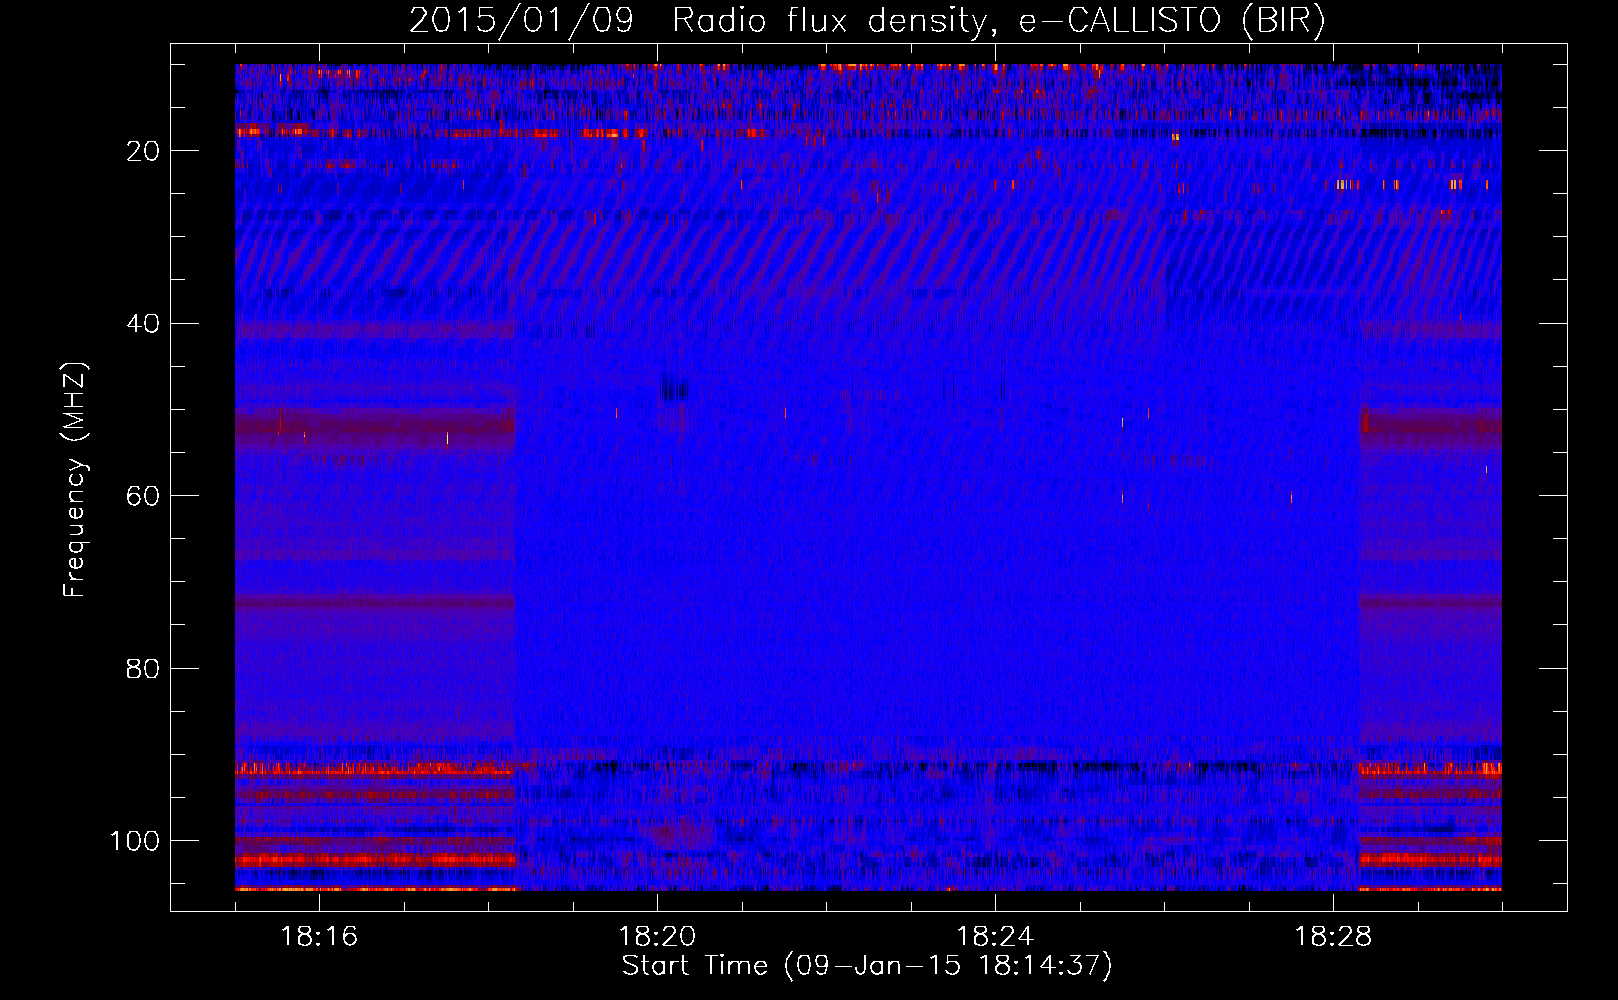
Task: Click the "18:20" time tick label
Action: pos(657,936)
